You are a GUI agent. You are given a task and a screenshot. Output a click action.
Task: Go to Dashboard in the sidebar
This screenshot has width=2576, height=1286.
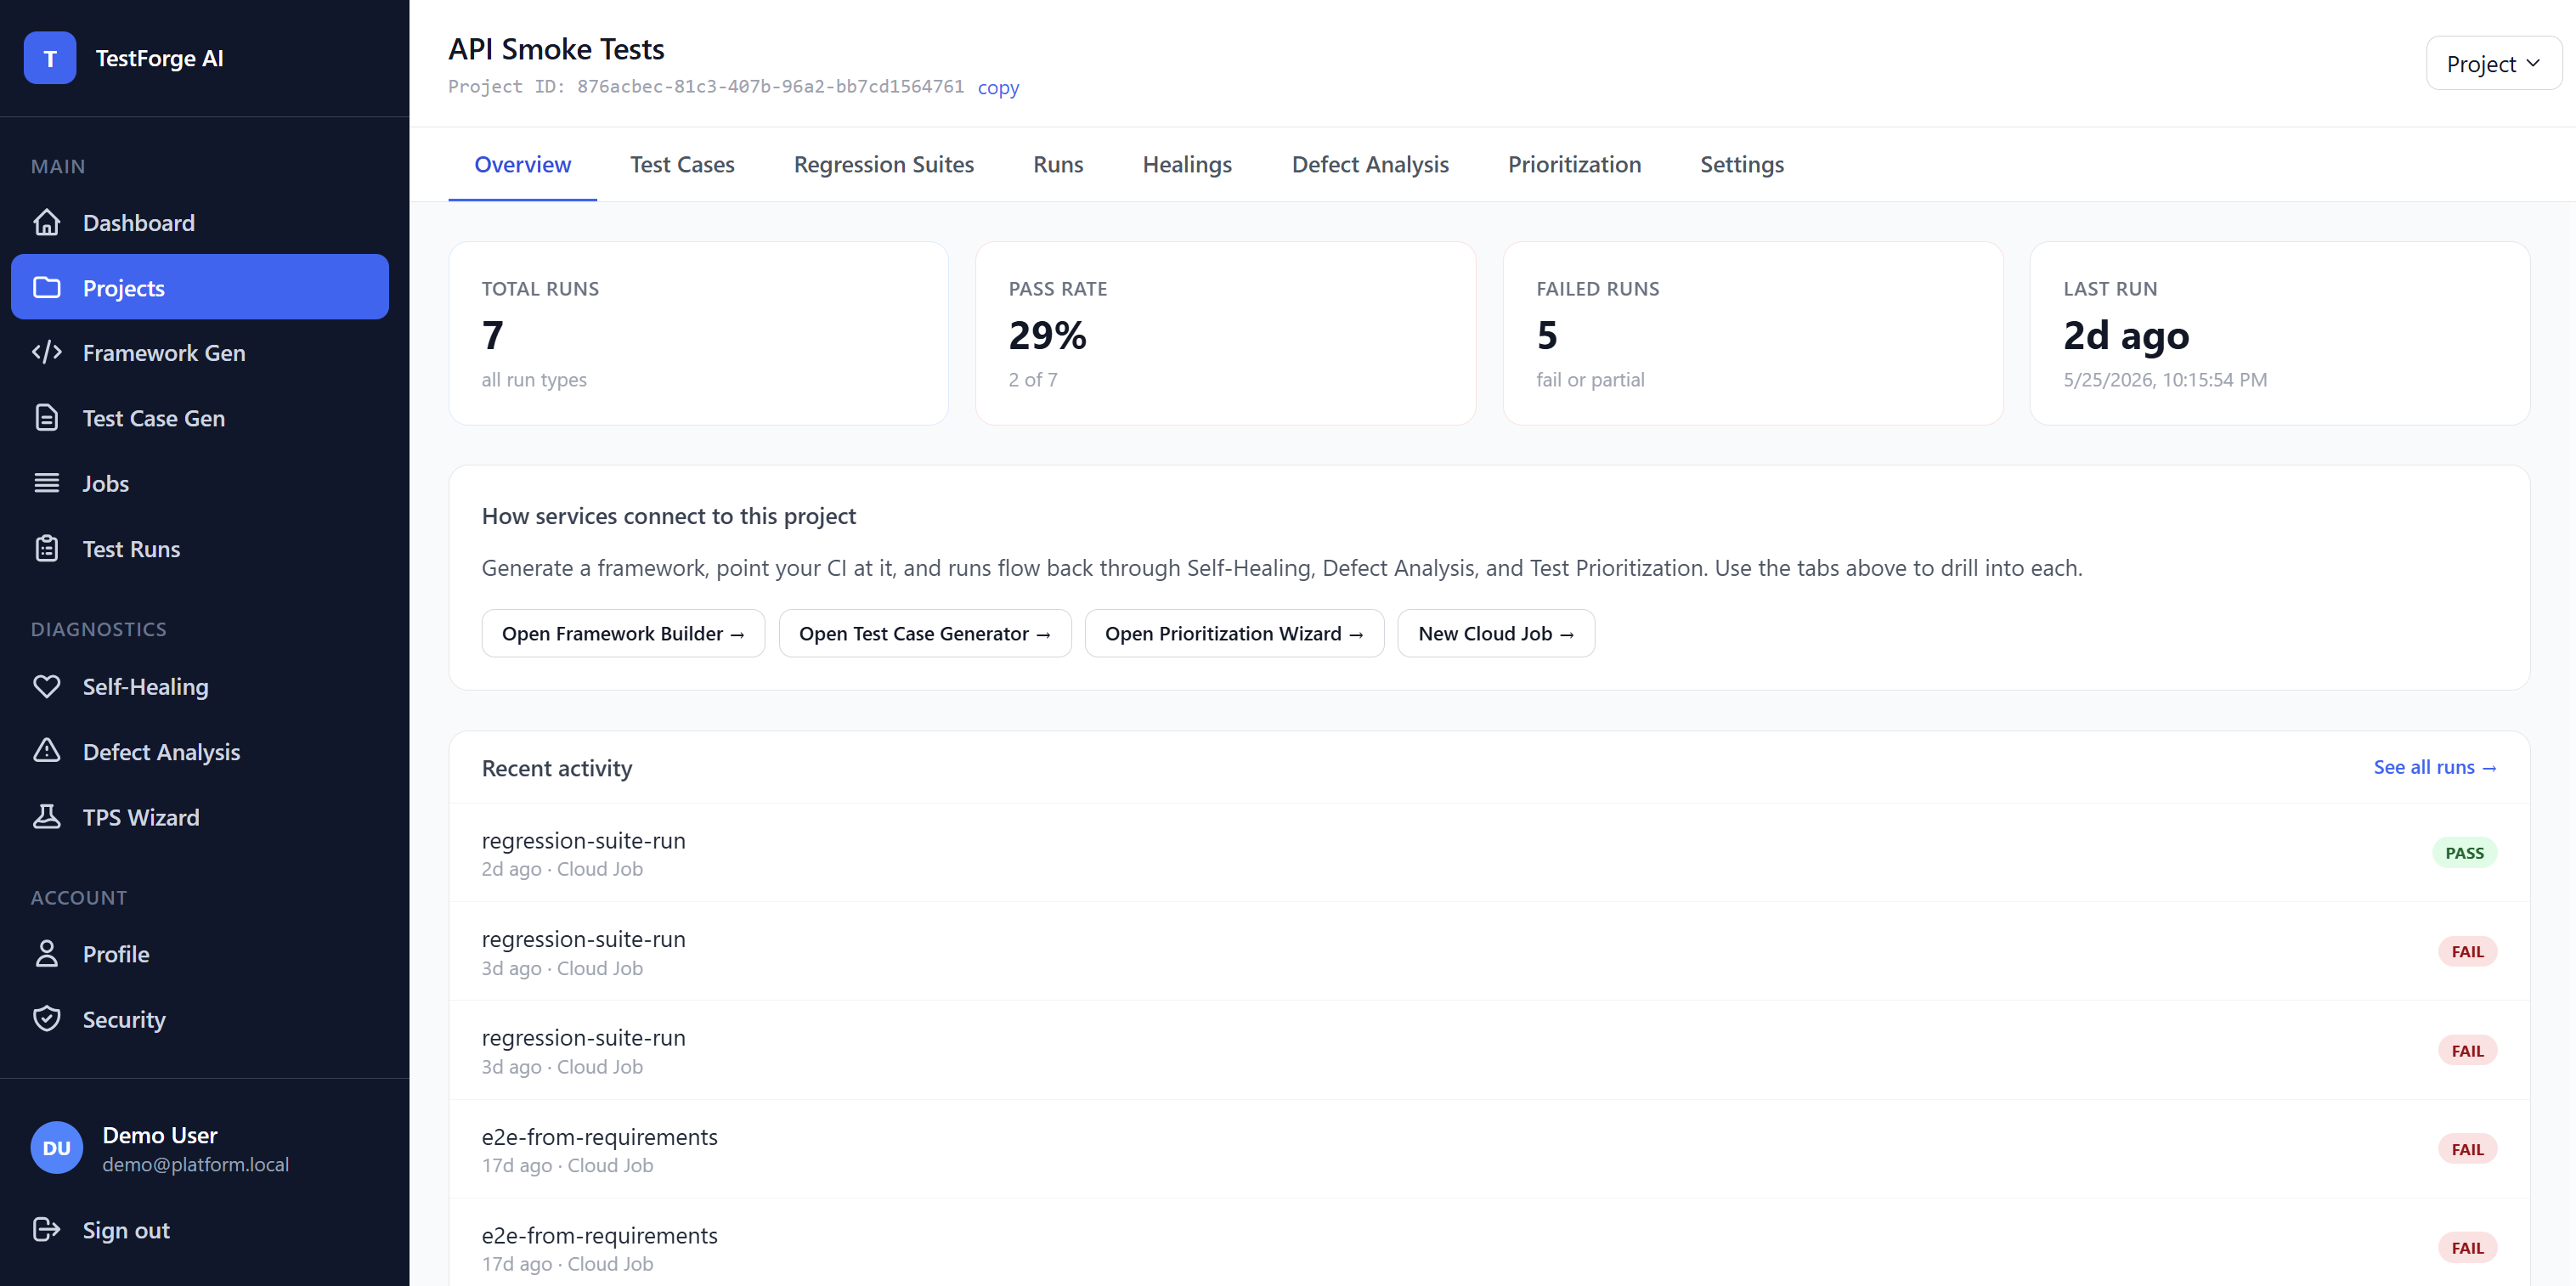point(200,222)
